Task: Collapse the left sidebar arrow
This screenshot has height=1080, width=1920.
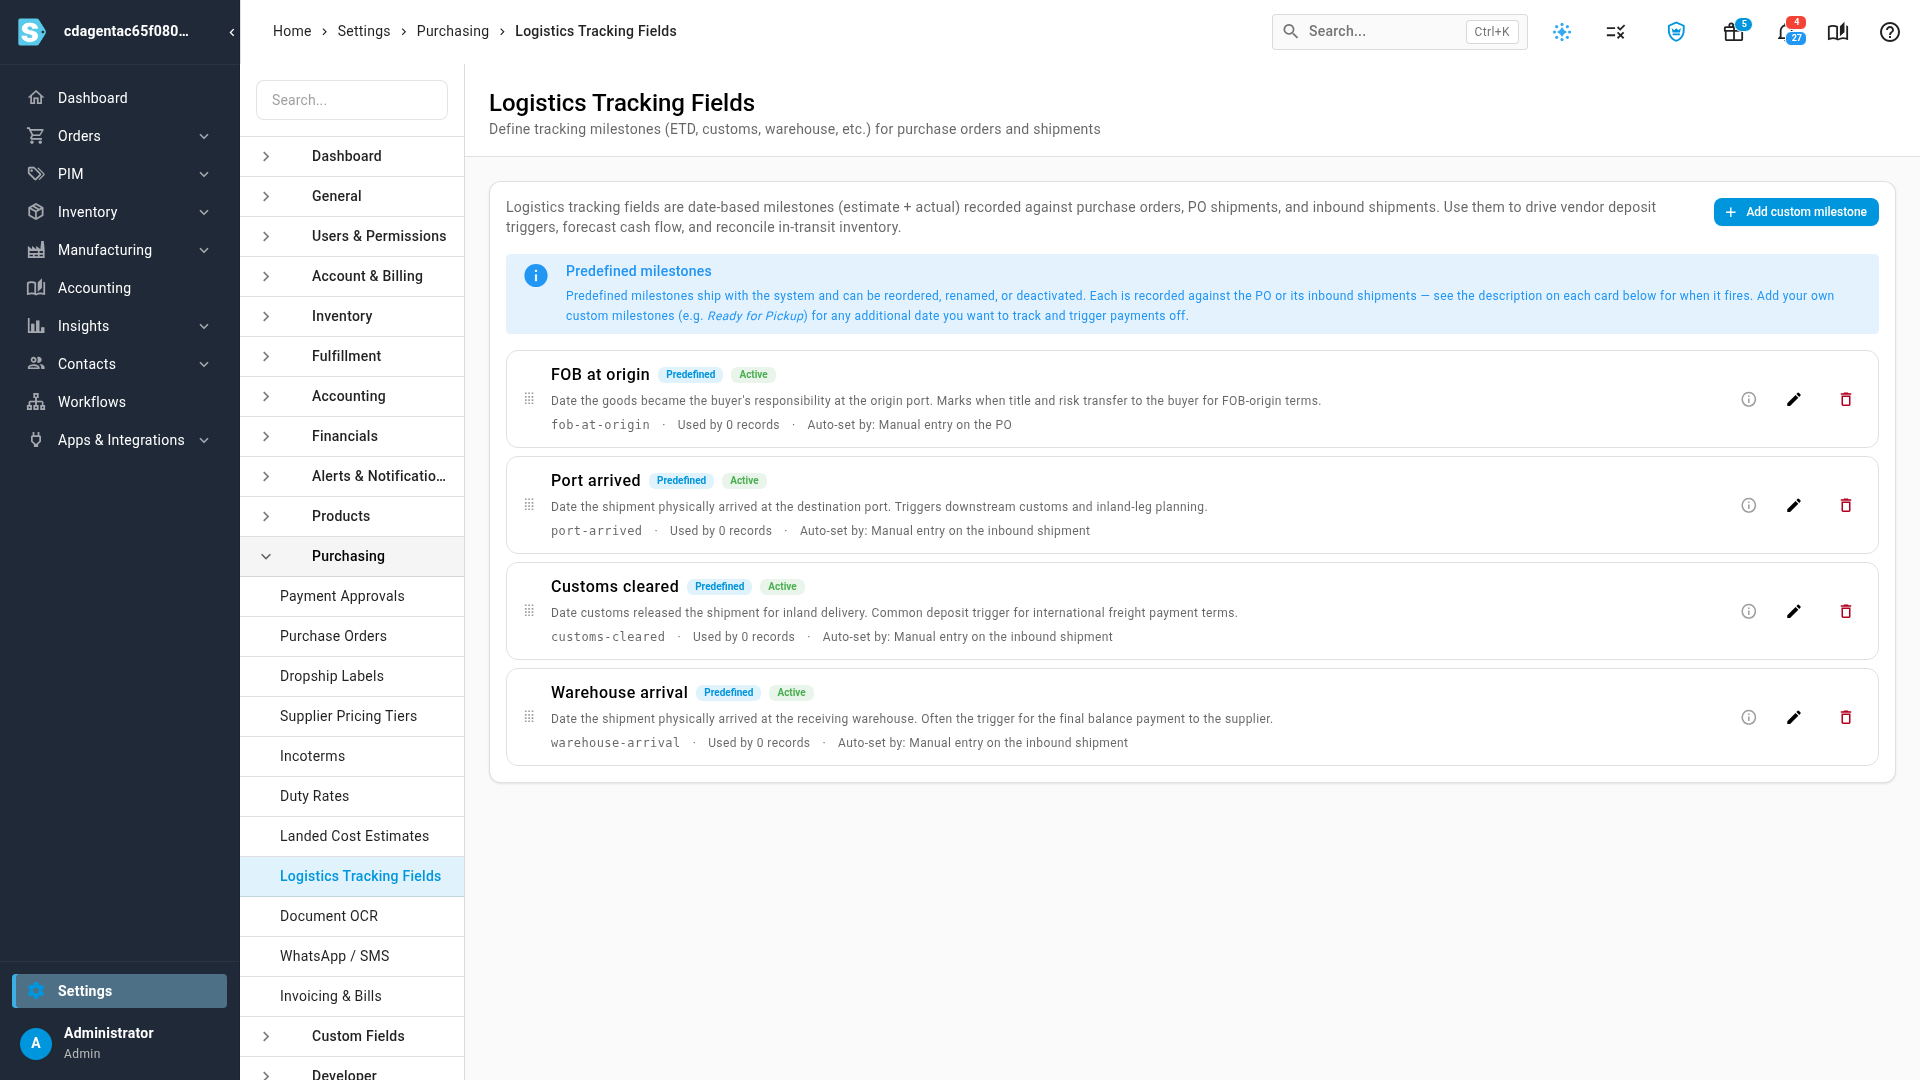Action: pyautogui.click(x=232, y=32)
